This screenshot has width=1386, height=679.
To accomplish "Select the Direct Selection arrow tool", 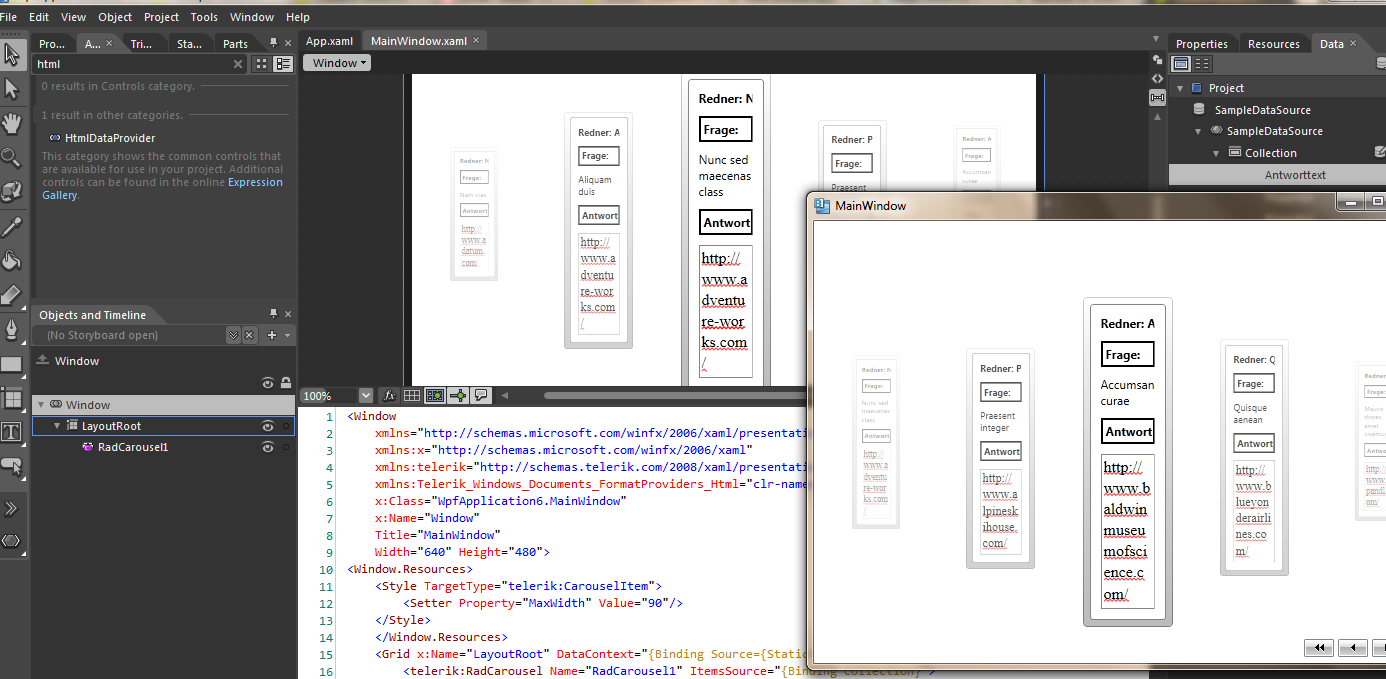I will [x=12, y=90].
